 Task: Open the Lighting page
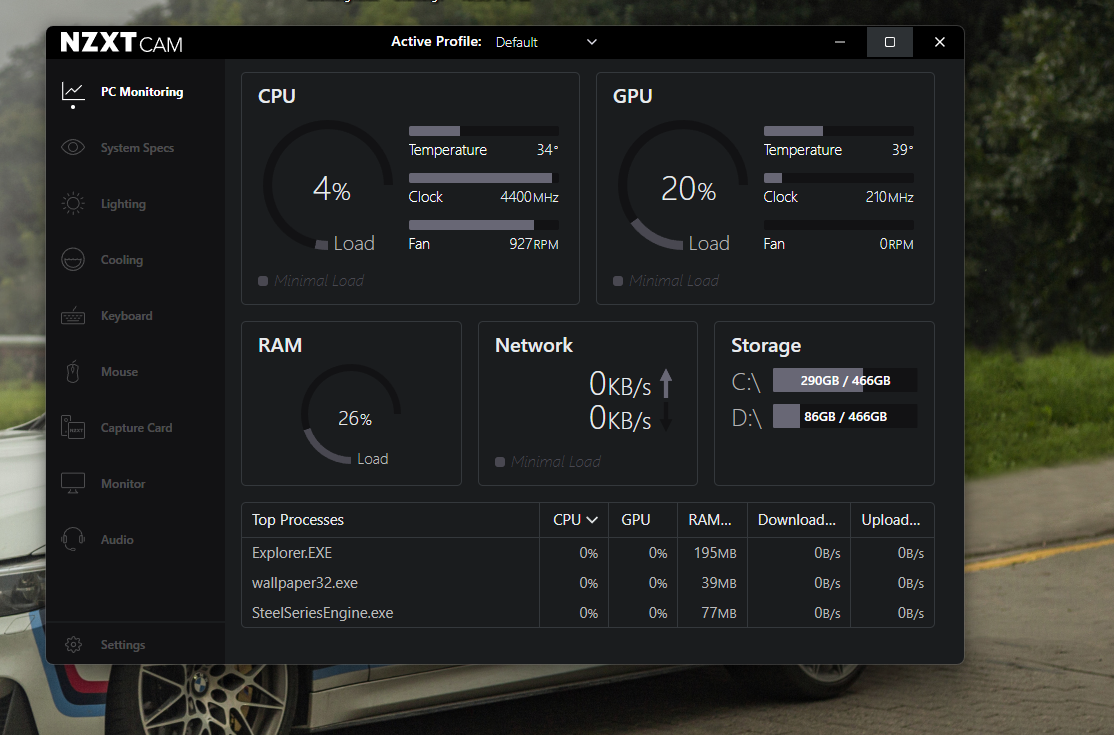(123, 204)
